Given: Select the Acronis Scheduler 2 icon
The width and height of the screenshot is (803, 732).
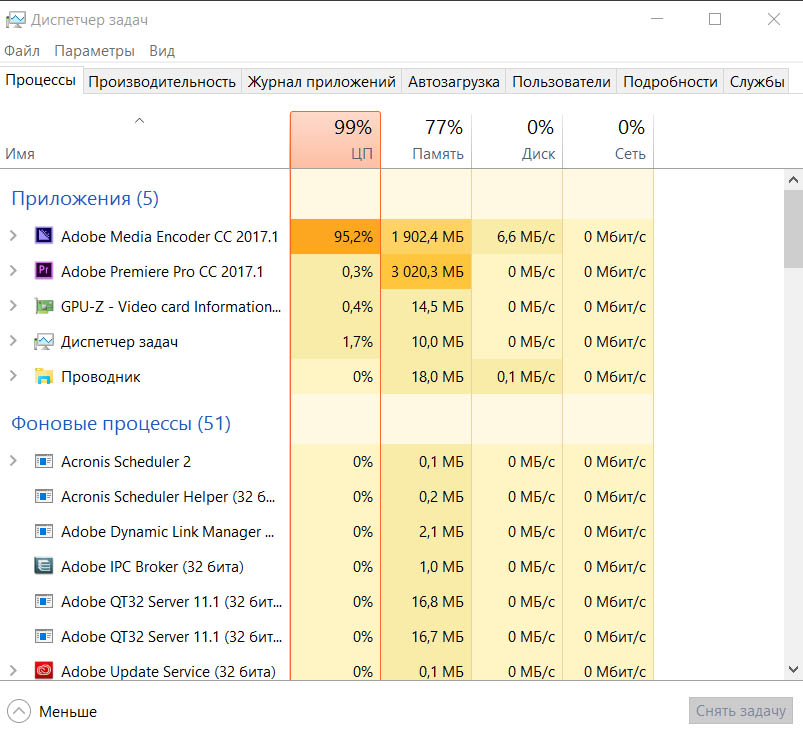Looking at the screenshot, I should 44,461.
